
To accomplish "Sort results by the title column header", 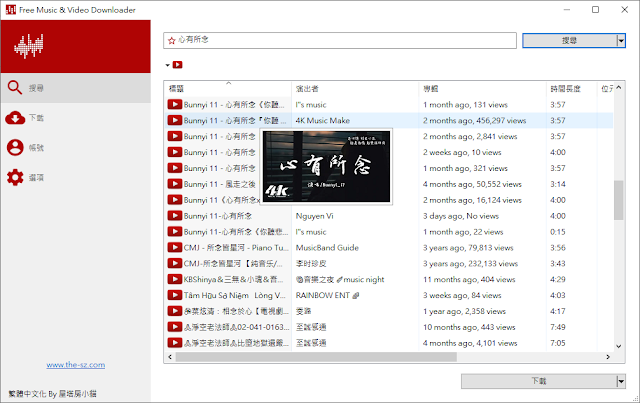I will tap(228, 89).
